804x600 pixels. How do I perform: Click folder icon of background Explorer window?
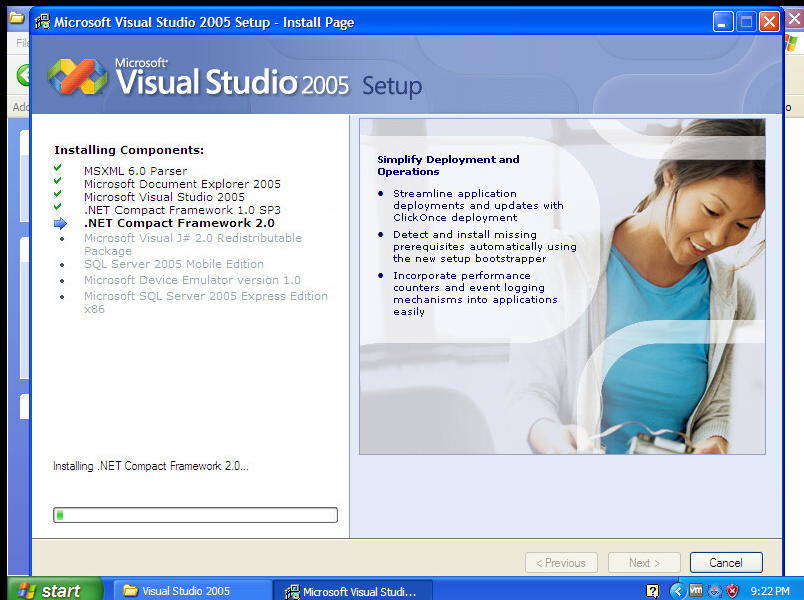(16, 18)
